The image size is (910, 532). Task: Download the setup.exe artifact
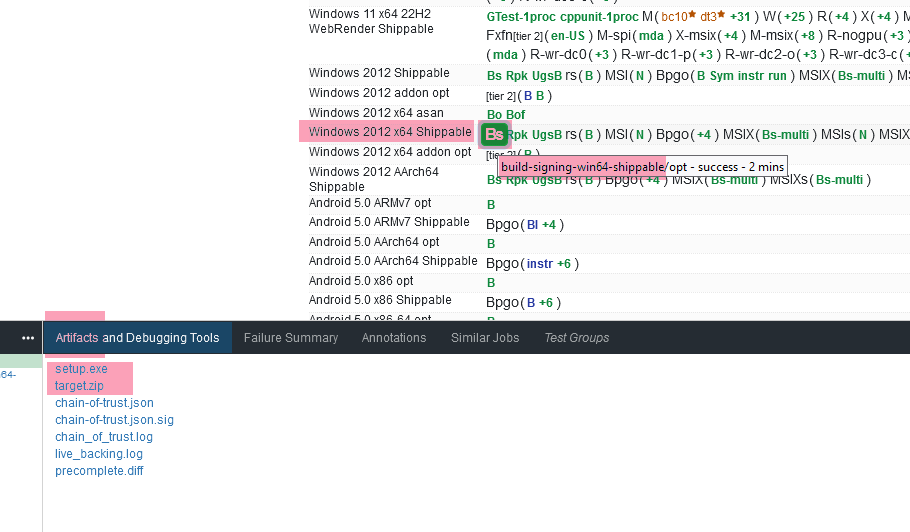(81, 369)
